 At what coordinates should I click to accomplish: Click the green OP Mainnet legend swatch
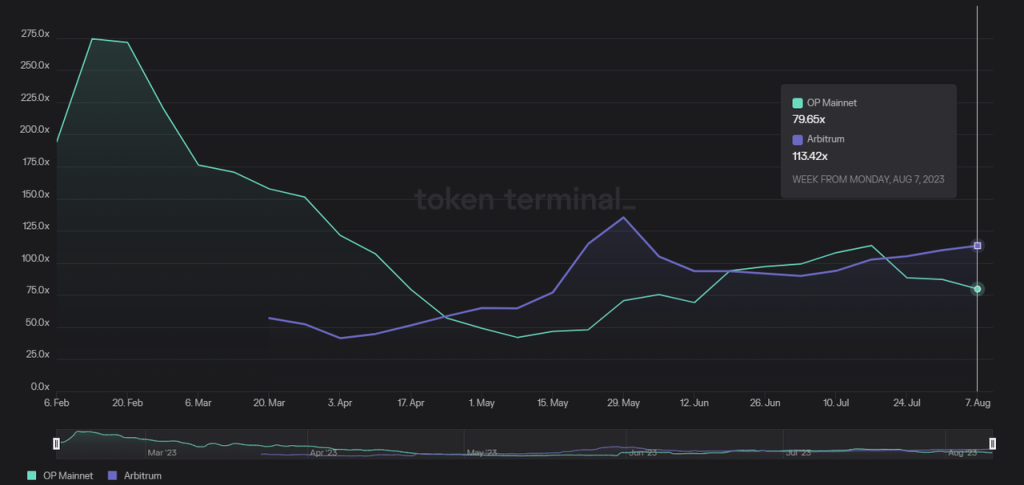[31, 476]
